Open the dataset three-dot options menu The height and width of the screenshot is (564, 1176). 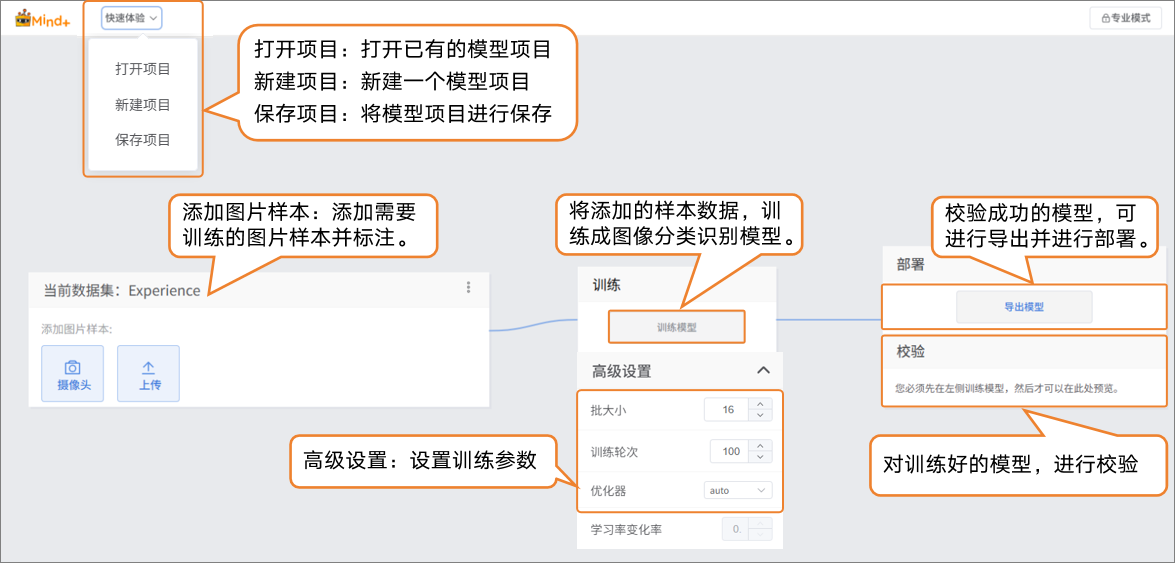tap(468, 288)
